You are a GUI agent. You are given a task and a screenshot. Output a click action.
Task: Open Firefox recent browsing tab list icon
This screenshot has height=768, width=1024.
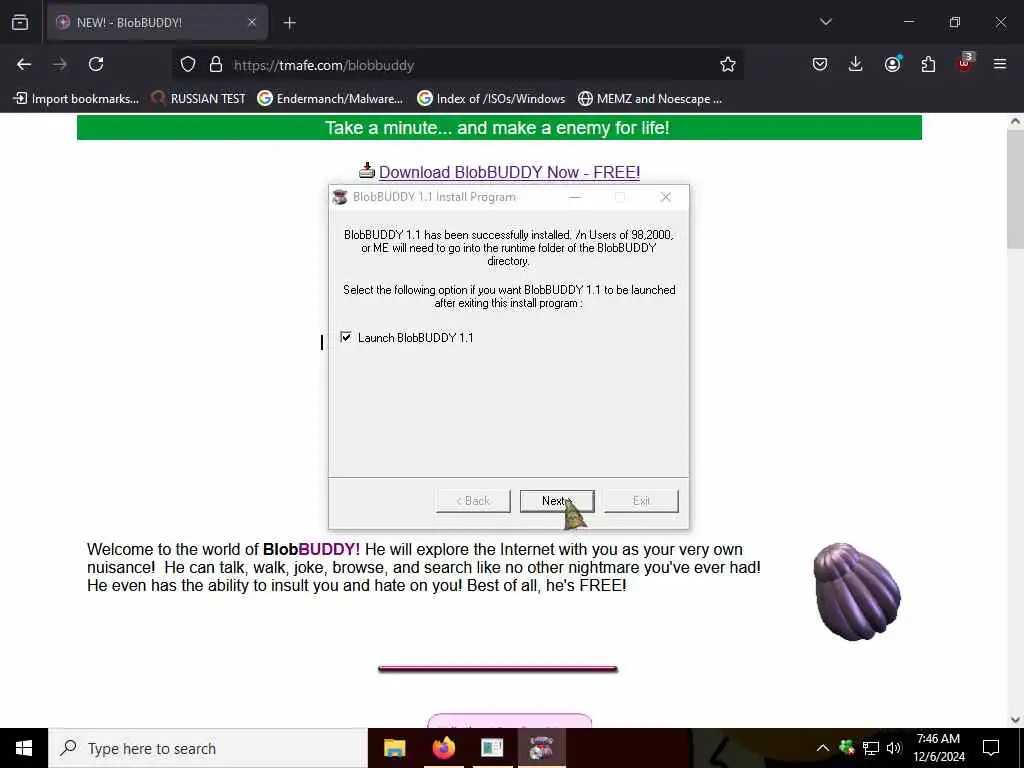(x=20, y=23)
